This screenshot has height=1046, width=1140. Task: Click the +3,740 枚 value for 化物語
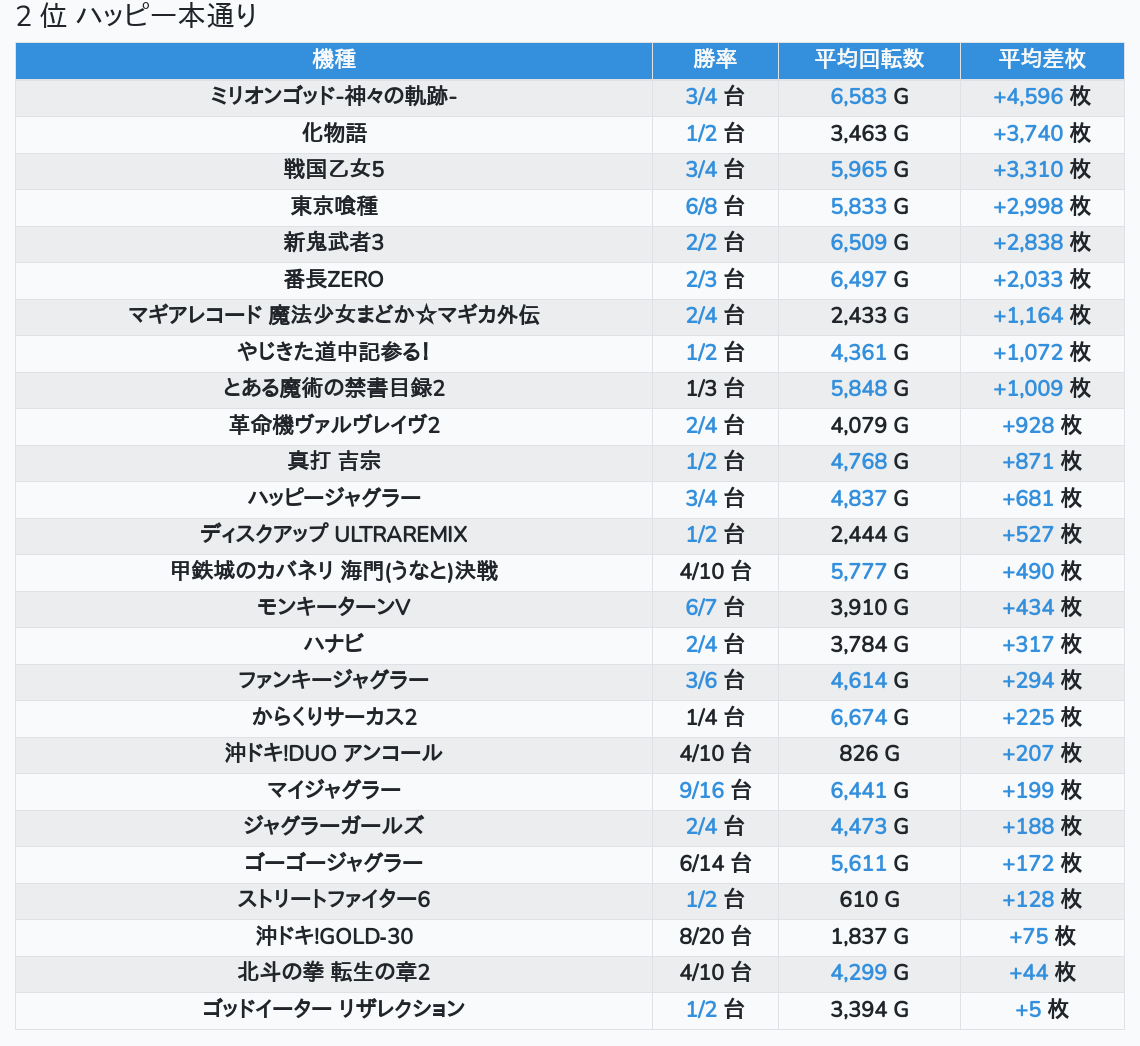(x=1042, y=134)
